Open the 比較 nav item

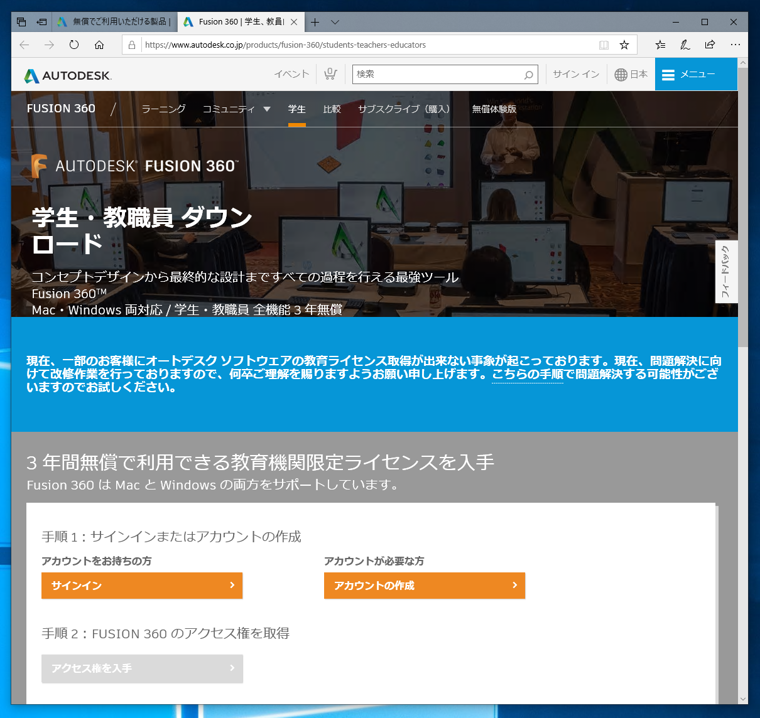click(x=332, y=109)
